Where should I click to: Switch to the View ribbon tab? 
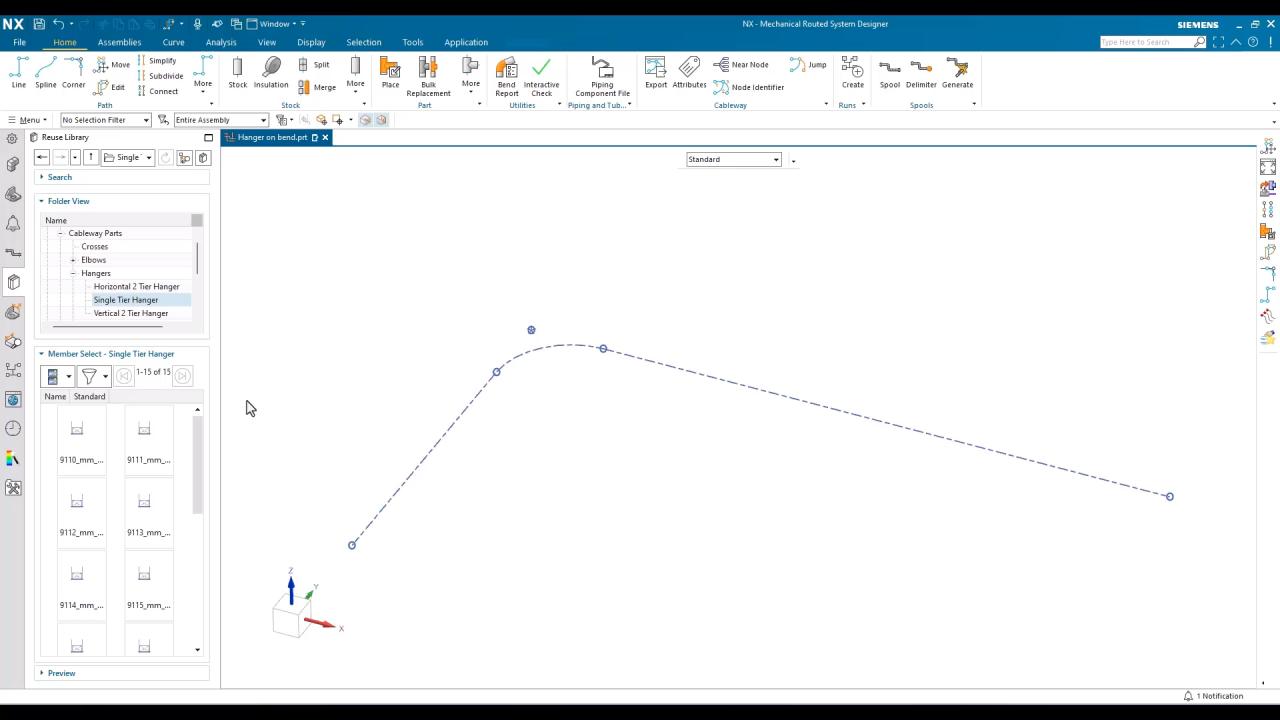[267, 42]
